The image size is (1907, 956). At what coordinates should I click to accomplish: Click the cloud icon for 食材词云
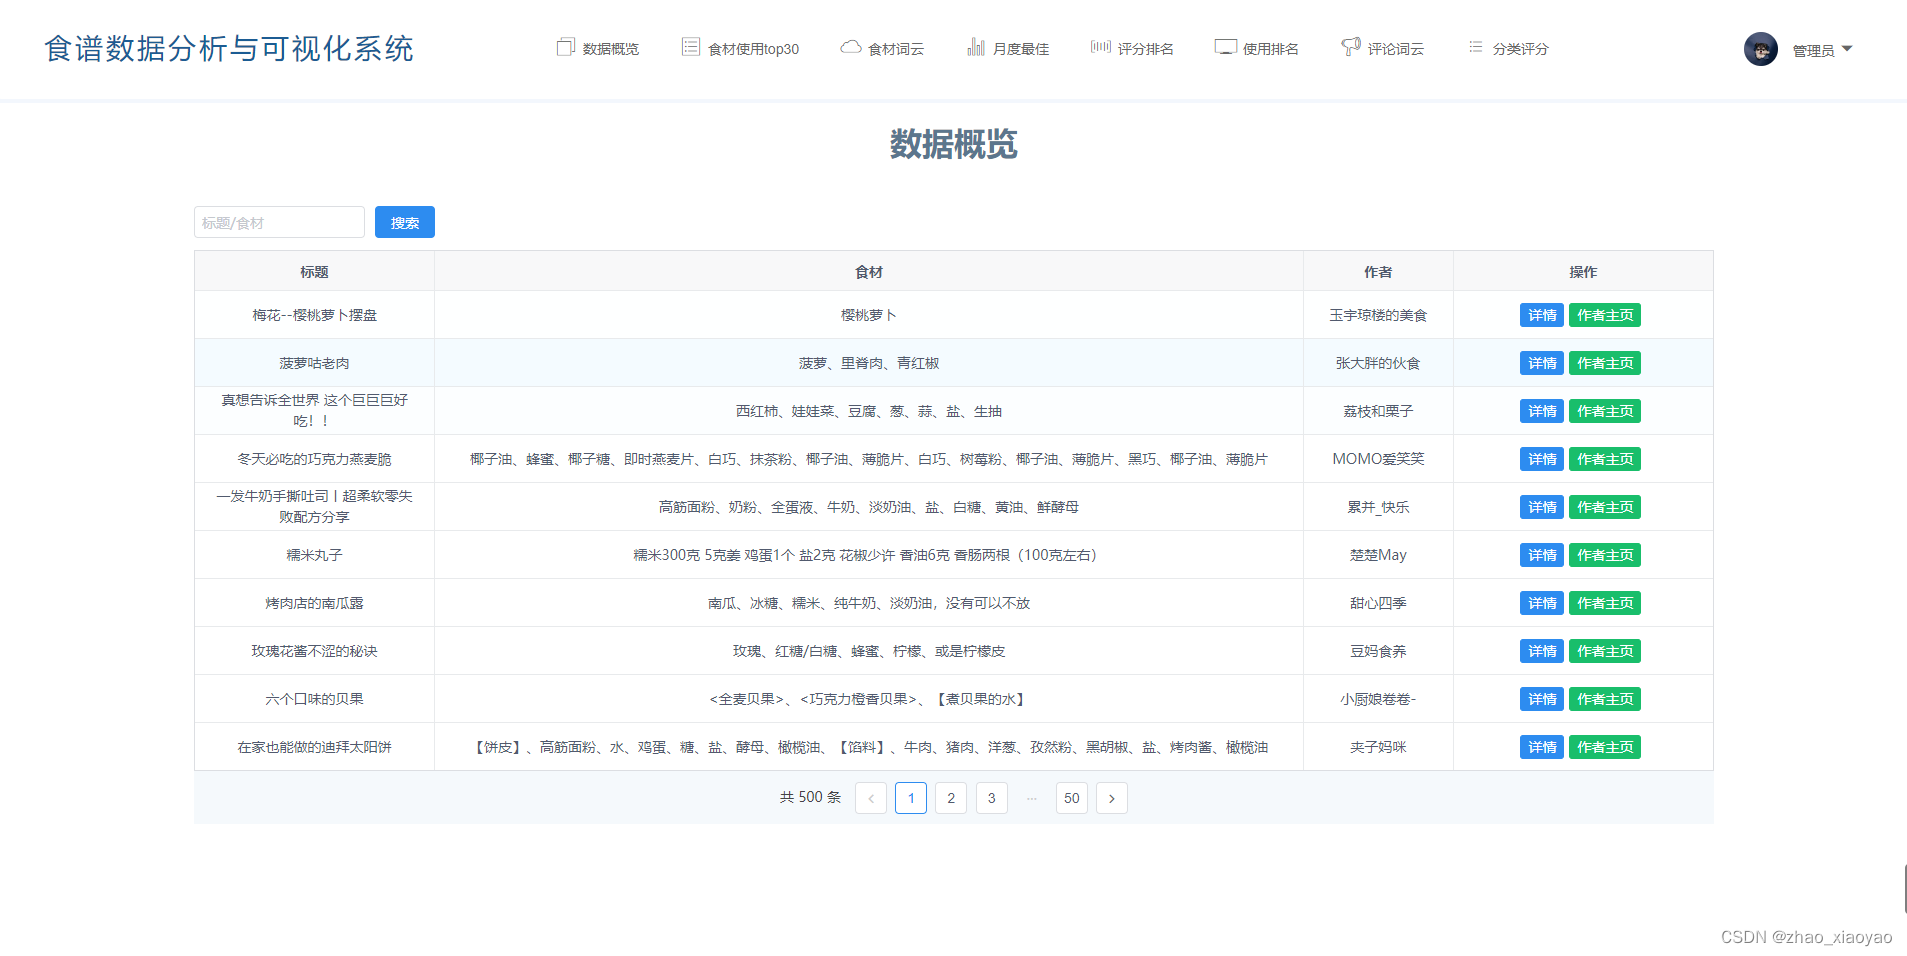[850, 47]
